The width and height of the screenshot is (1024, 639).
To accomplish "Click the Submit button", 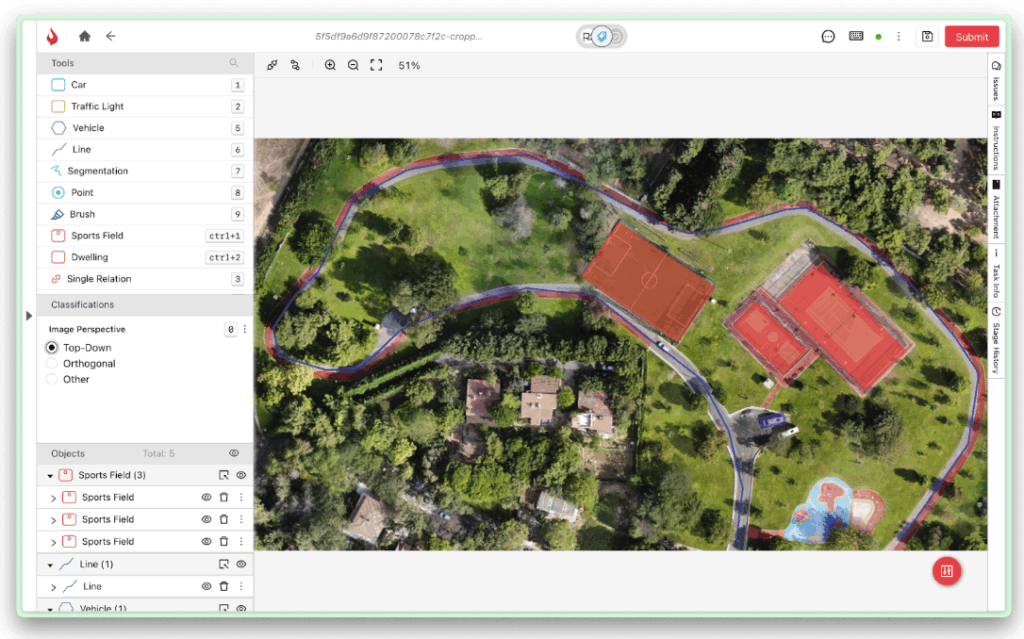I will point(971,36).
